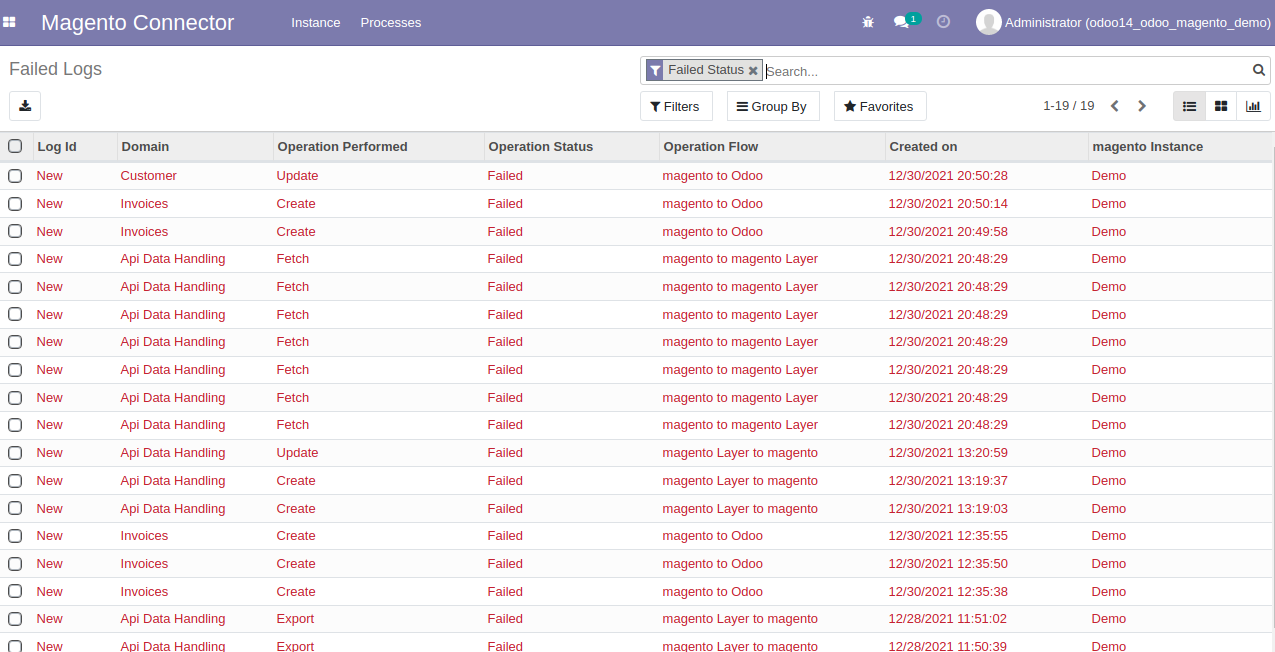Check the select-all checkbox in header row
Screen dimensions: 1275x652
click(14, 145)
